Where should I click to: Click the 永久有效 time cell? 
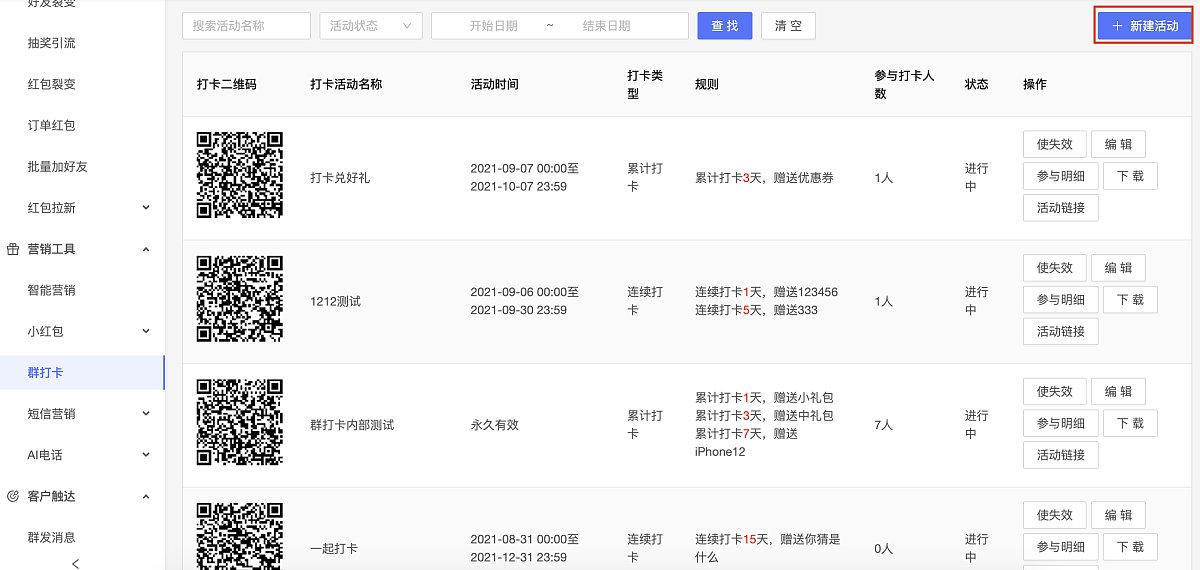pos(495,425)
